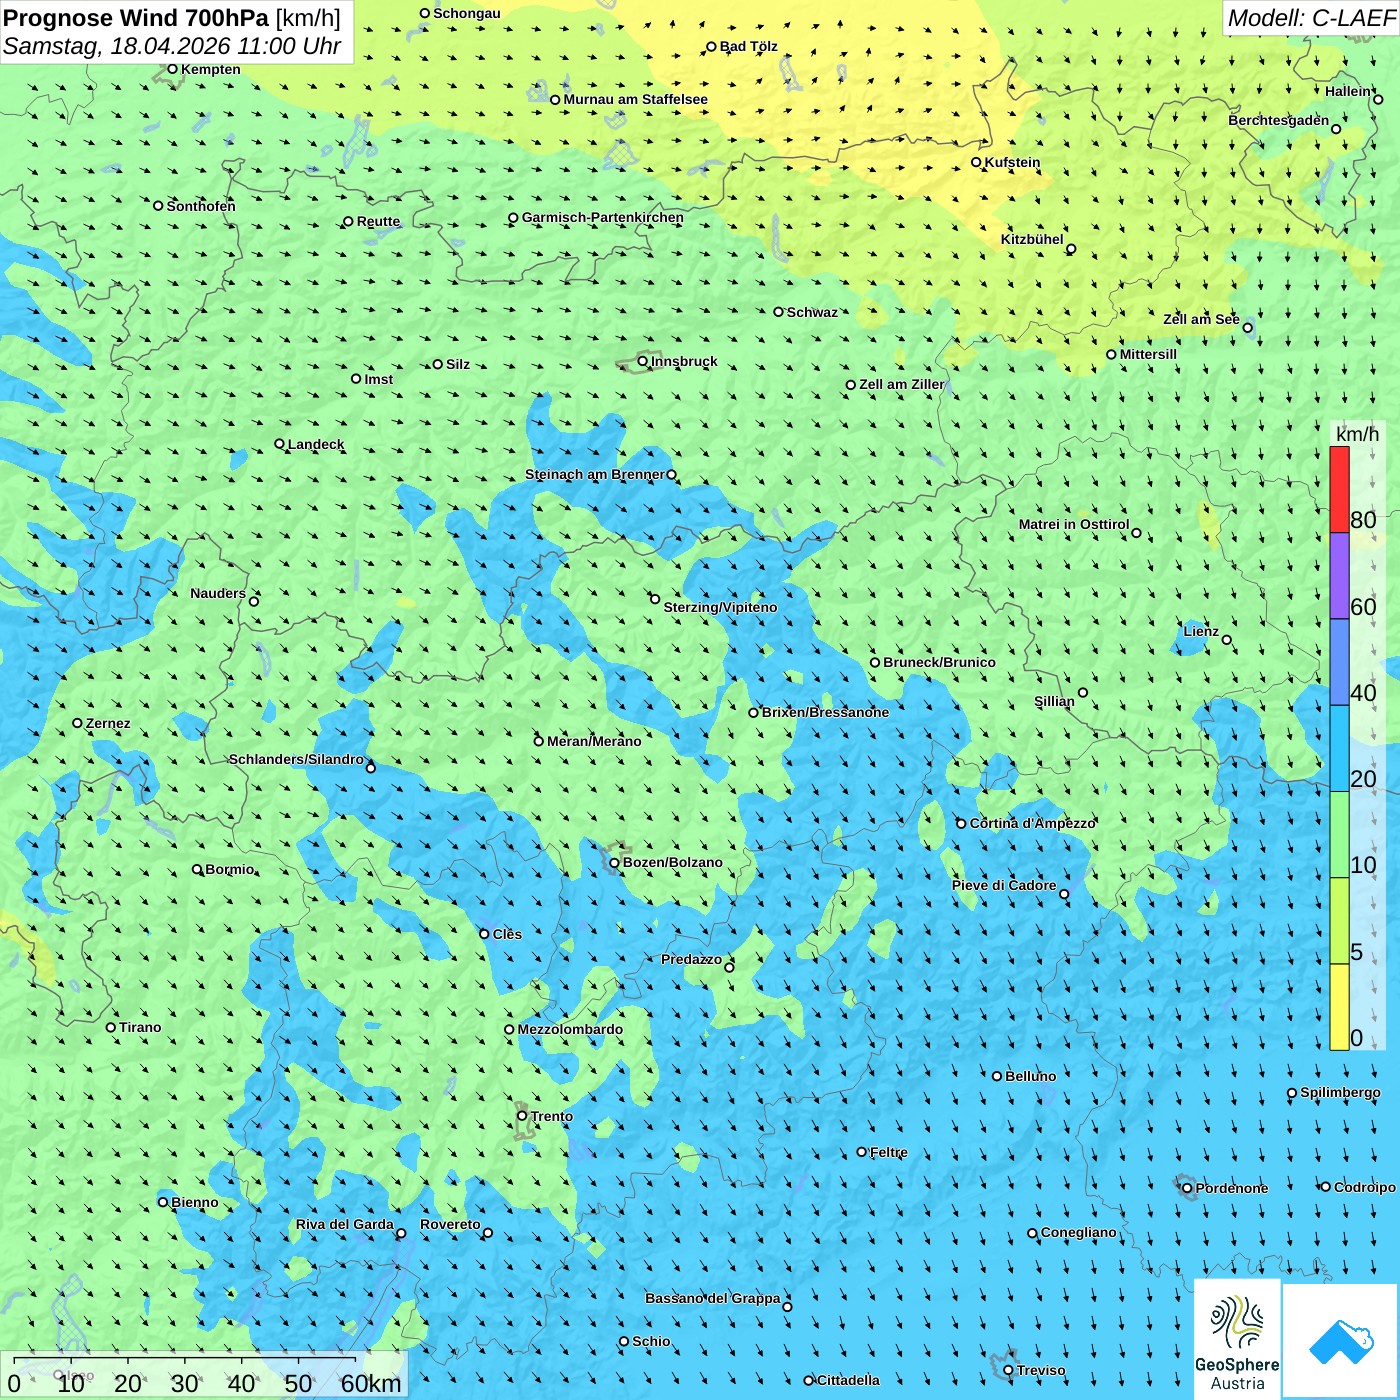
Task: Click the 'Meran/Merano' label
Action: (594, 741)
